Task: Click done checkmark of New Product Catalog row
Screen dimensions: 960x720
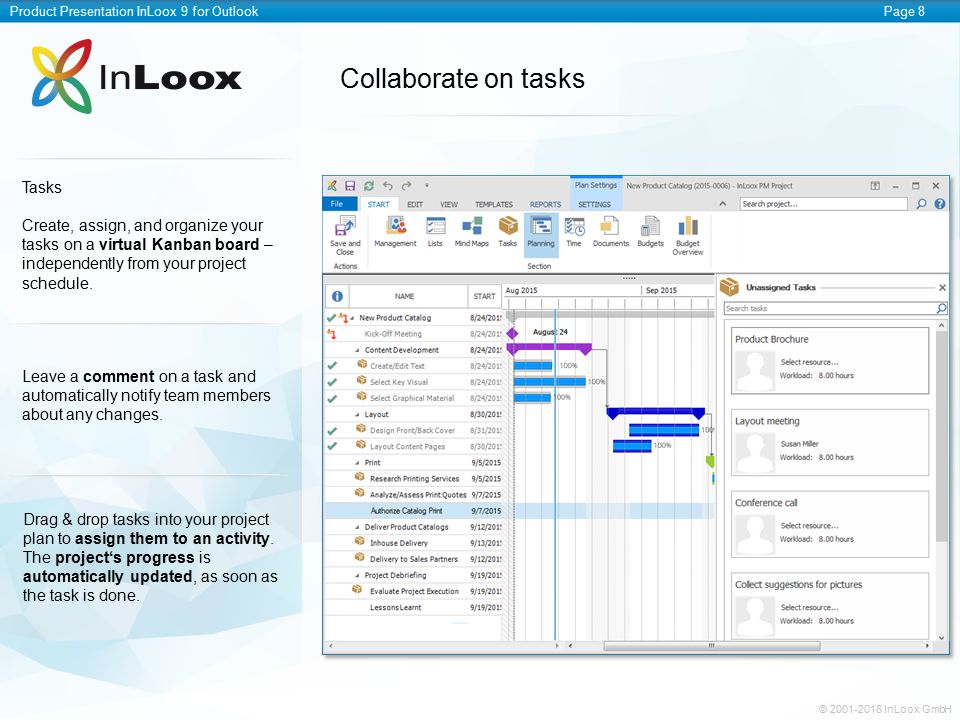Action: tap(331, 318)
